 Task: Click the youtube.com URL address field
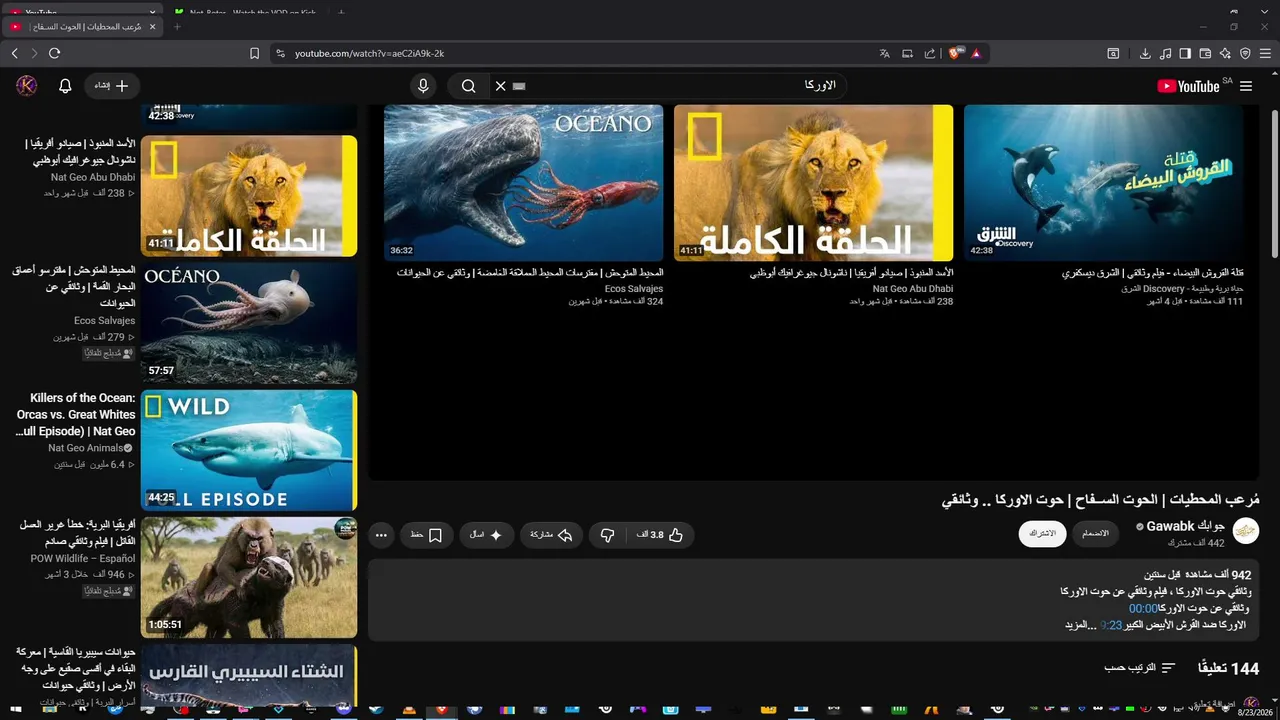pos(580,53)
